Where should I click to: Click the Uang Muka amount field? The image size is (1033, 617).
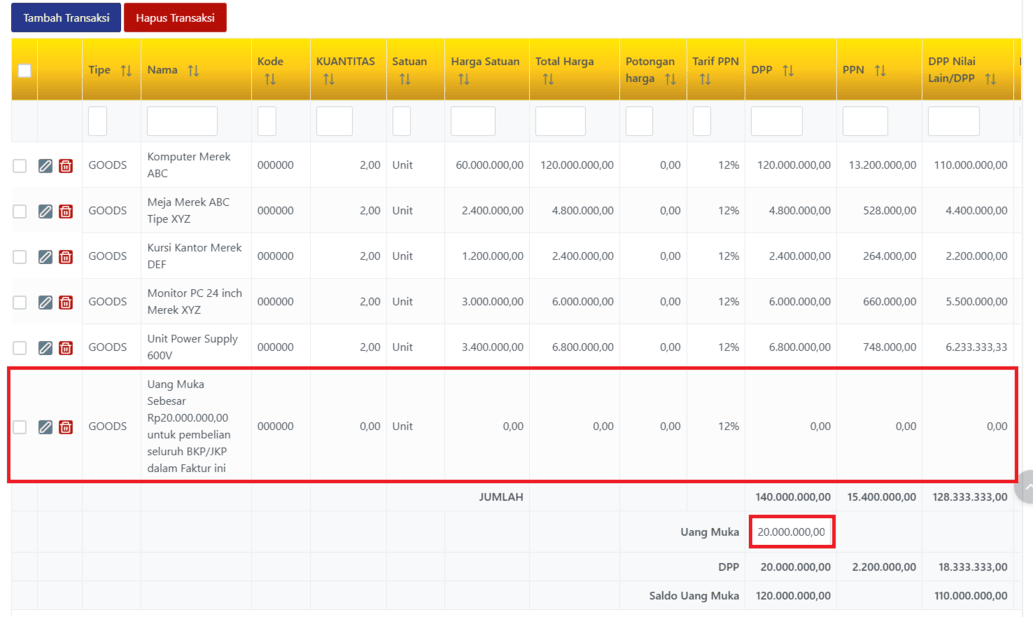tap(791, 532)
